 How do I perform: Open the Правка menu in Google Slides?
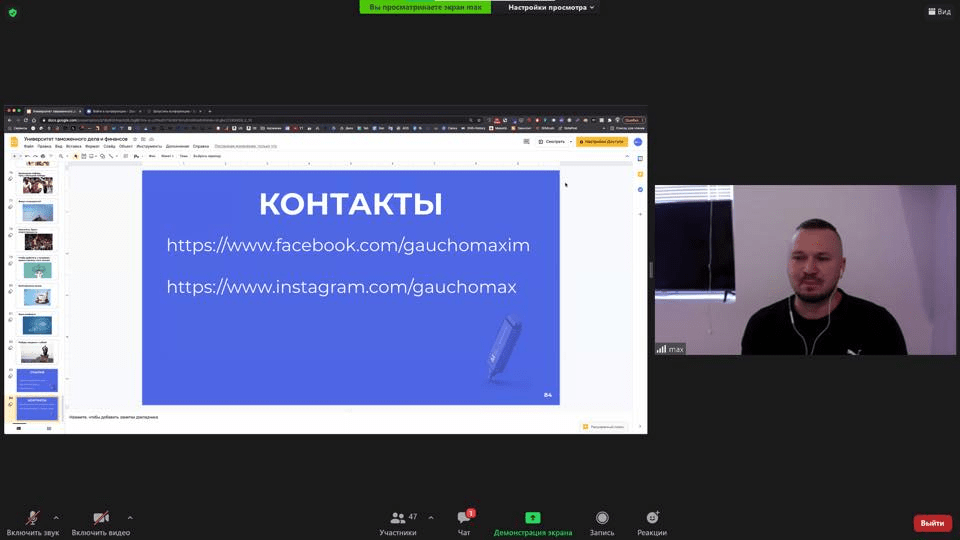[44, 146]
